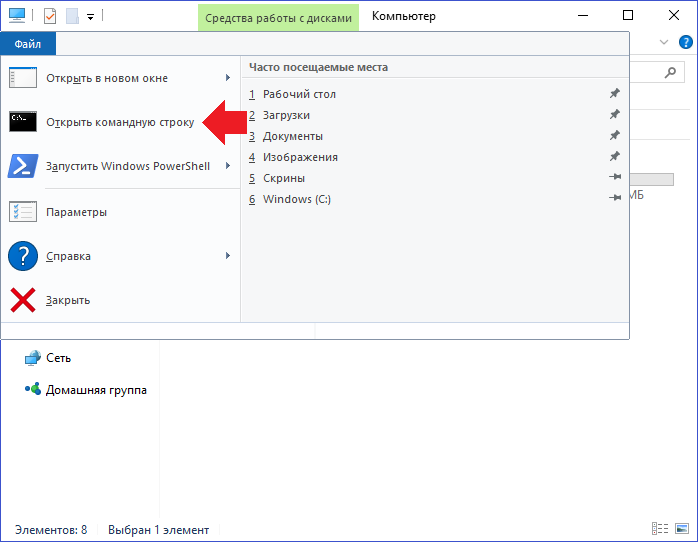Screen dimensions: 698x542
Task: Click the PowerShell icon
Action: pos(23,166)
